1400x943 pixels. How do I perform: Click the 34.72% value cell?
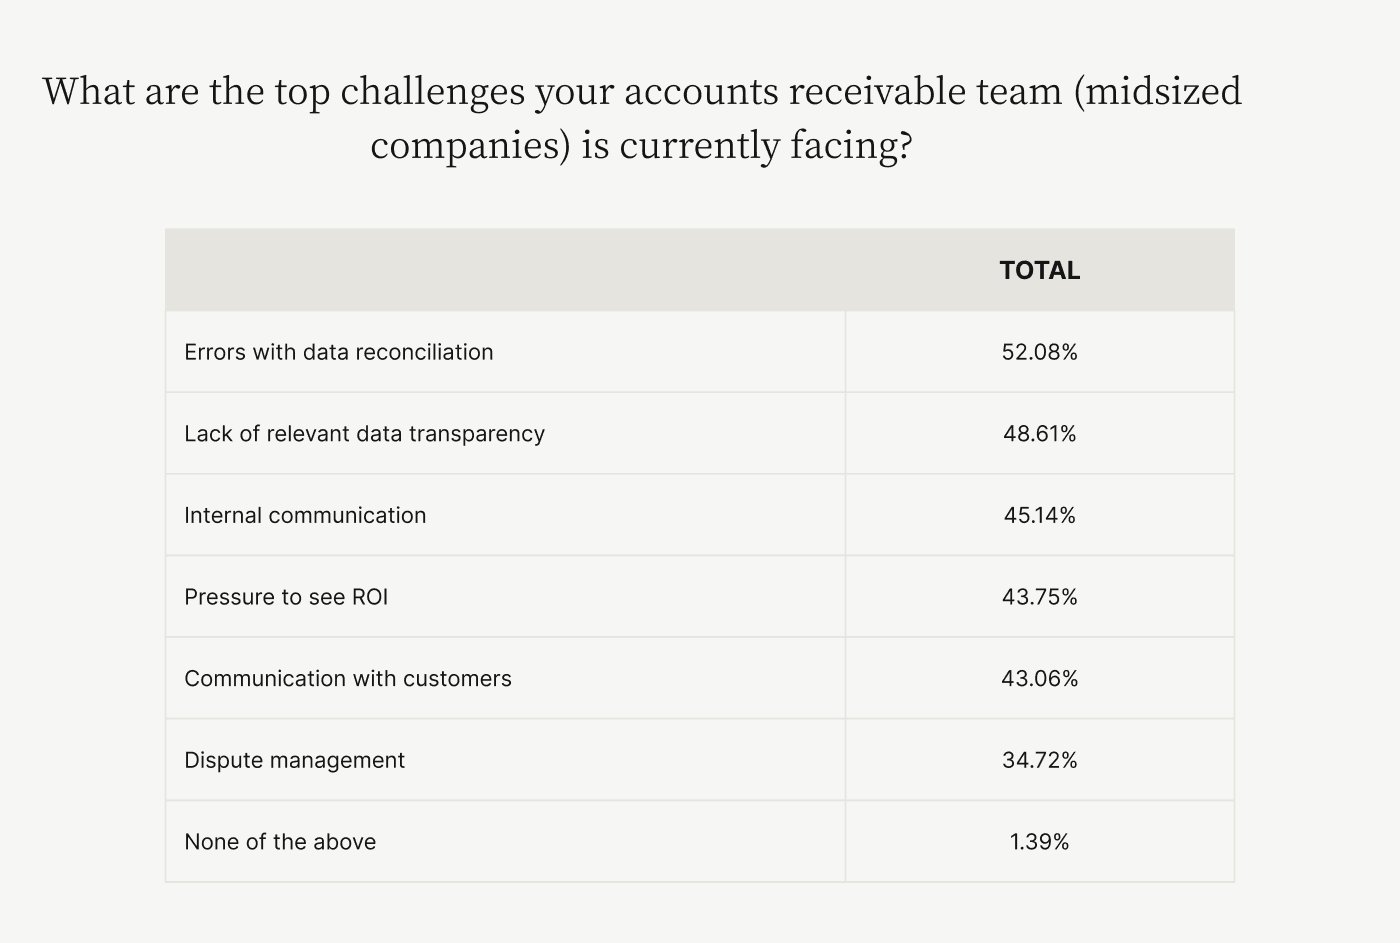point(1040,760)
